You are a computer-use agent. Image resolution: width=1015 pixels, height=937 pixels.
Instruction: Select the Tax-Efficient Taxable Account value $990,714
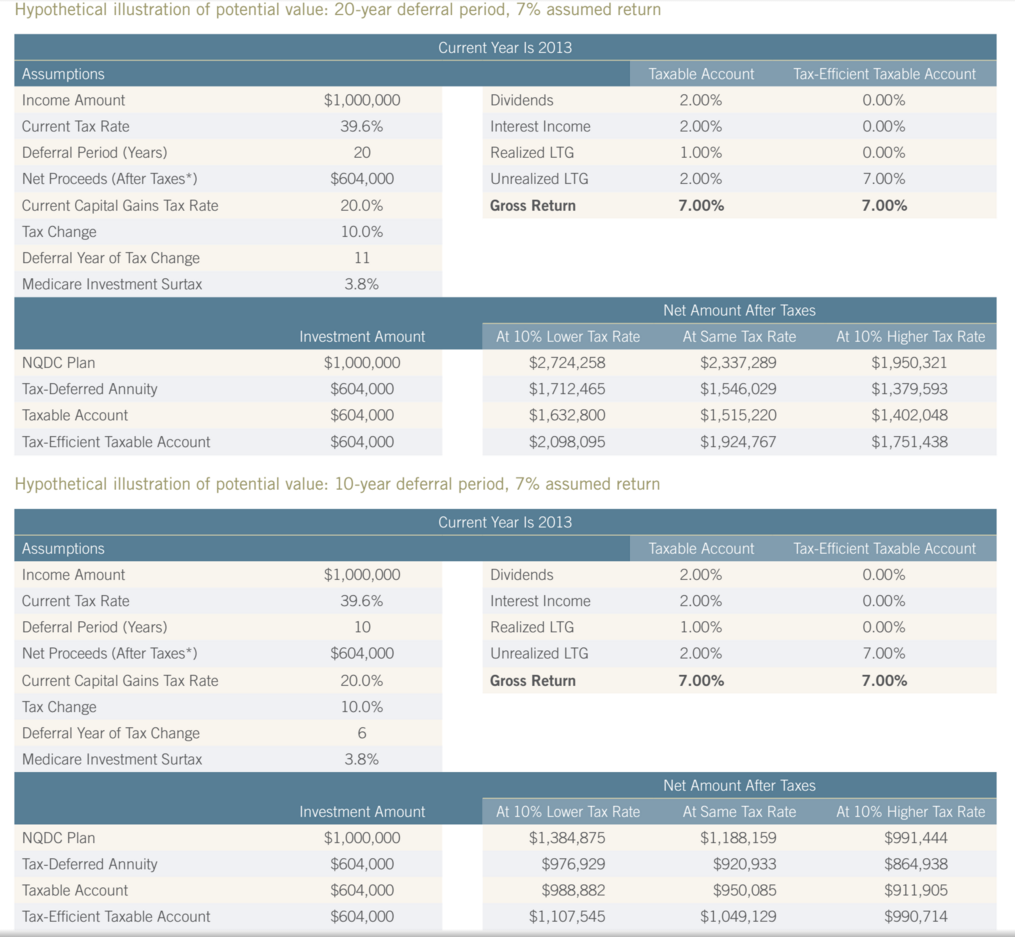point(916,916)
